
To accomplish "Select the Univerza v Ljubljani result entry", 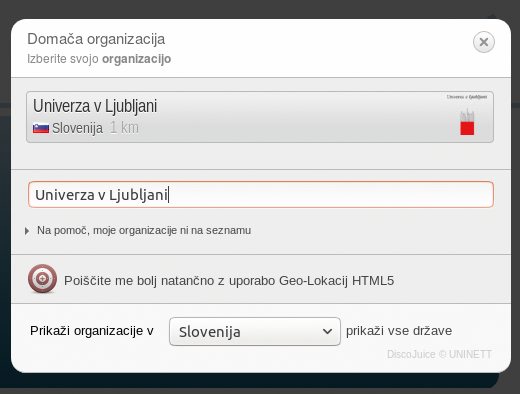I will point(260,117).
